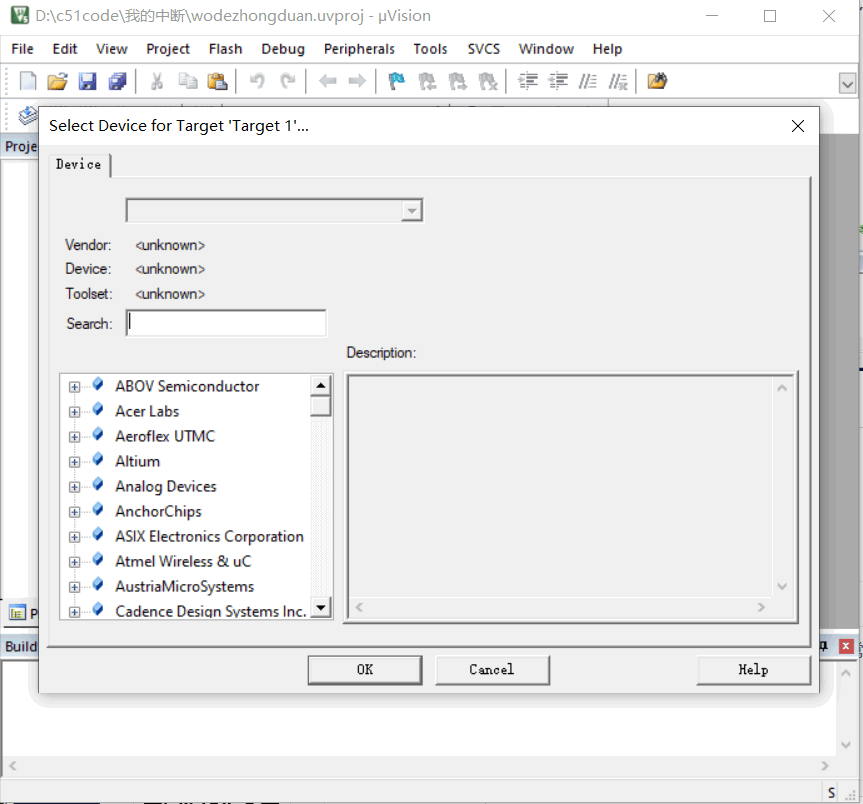Click the vendor list scroll up arrow

[320, 385]
